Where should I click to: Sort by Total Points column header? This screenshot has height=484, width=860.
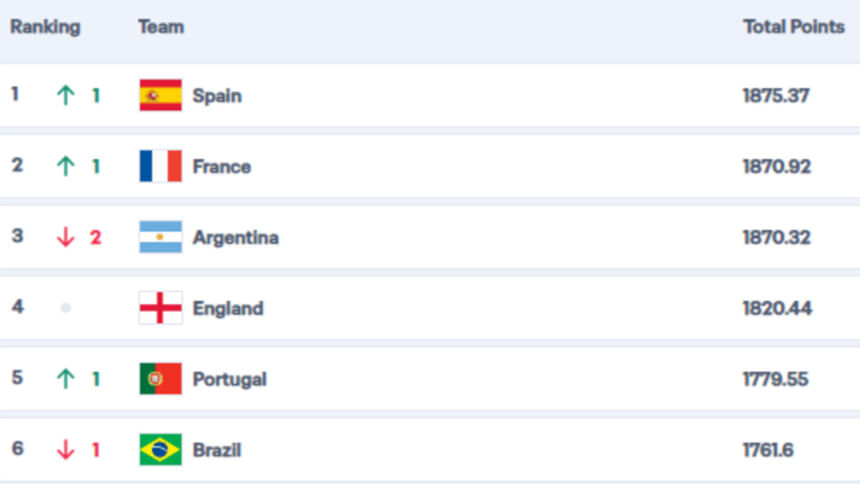click(794, 26)
